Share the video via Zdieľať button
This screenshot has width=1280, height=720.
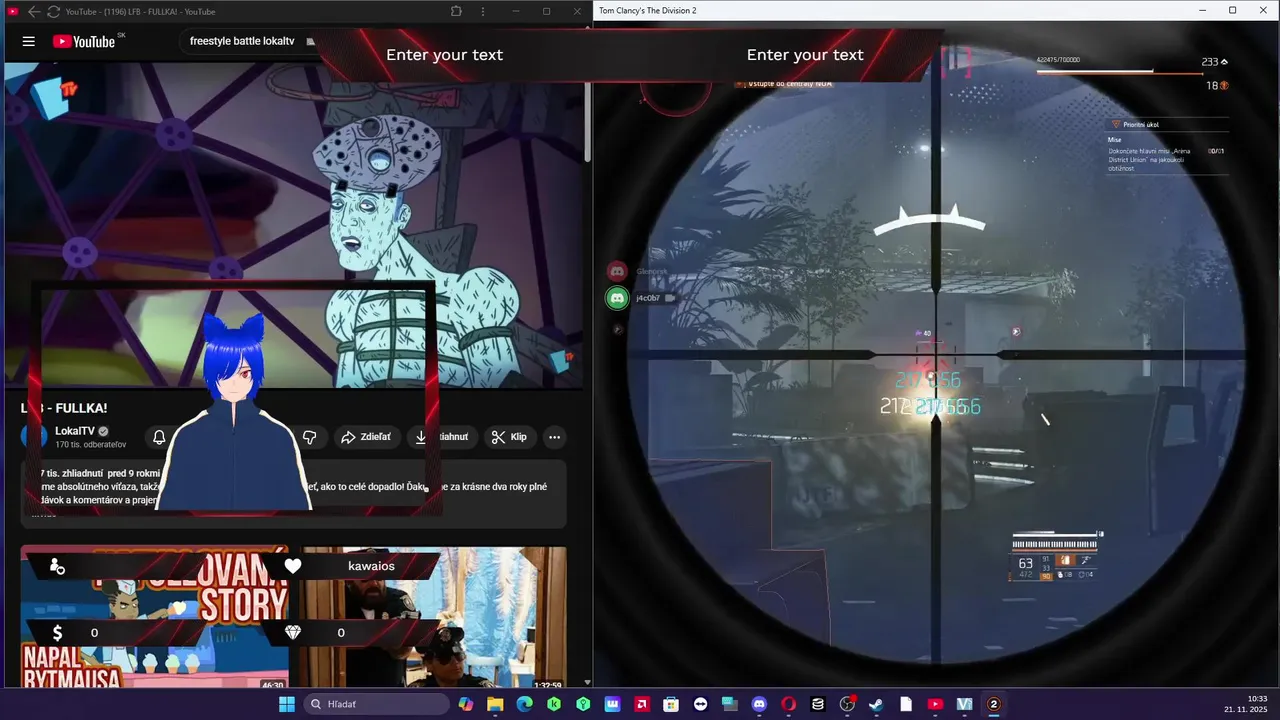pos(366,437)
